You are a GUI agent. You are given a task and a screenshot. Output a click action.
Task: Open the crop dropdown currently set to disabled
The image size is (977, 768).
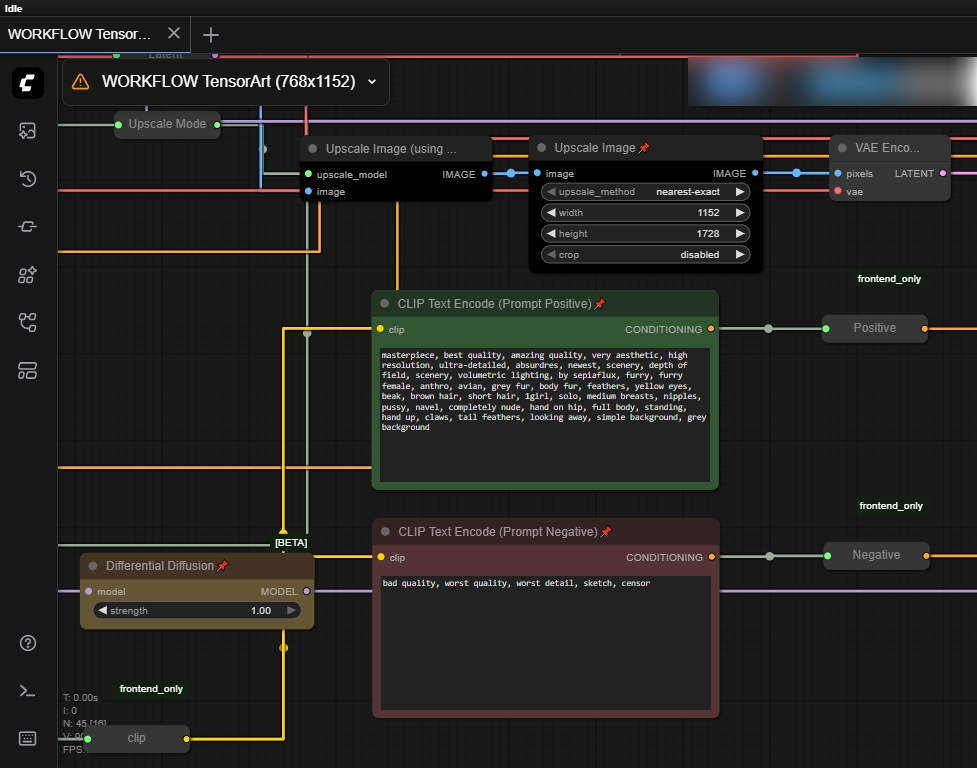pyautogui.click(x=645, y=254)
